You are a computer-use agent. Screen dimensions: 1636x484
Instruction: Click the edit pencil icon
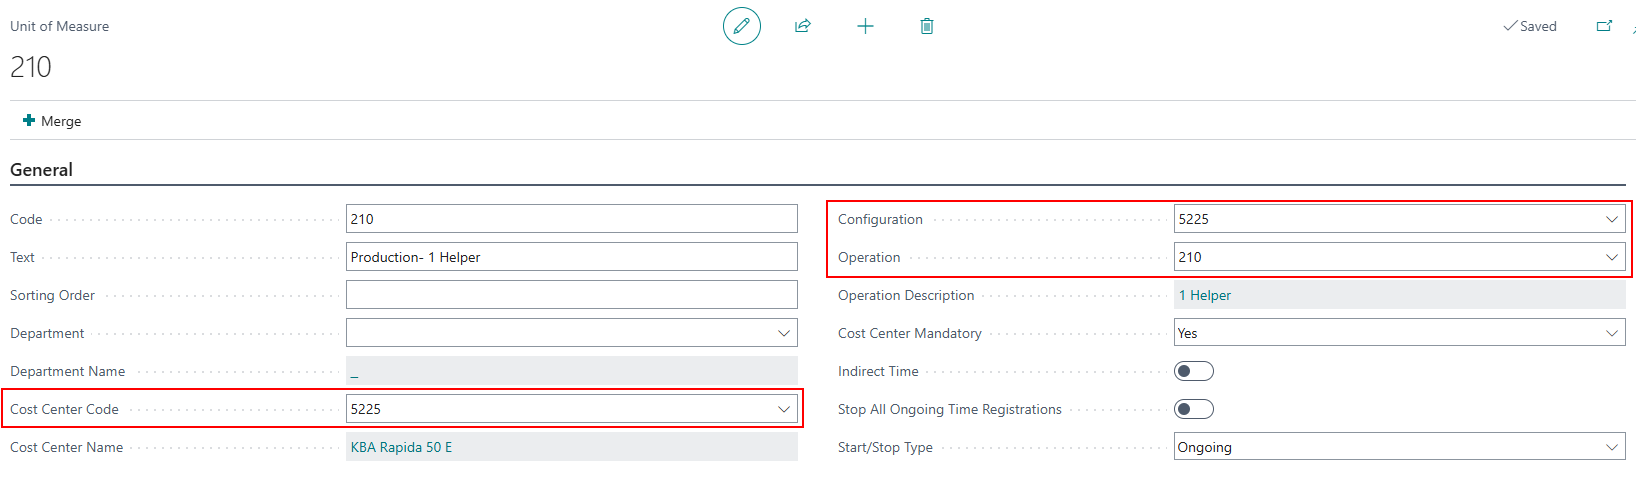(x=742, y=26)
